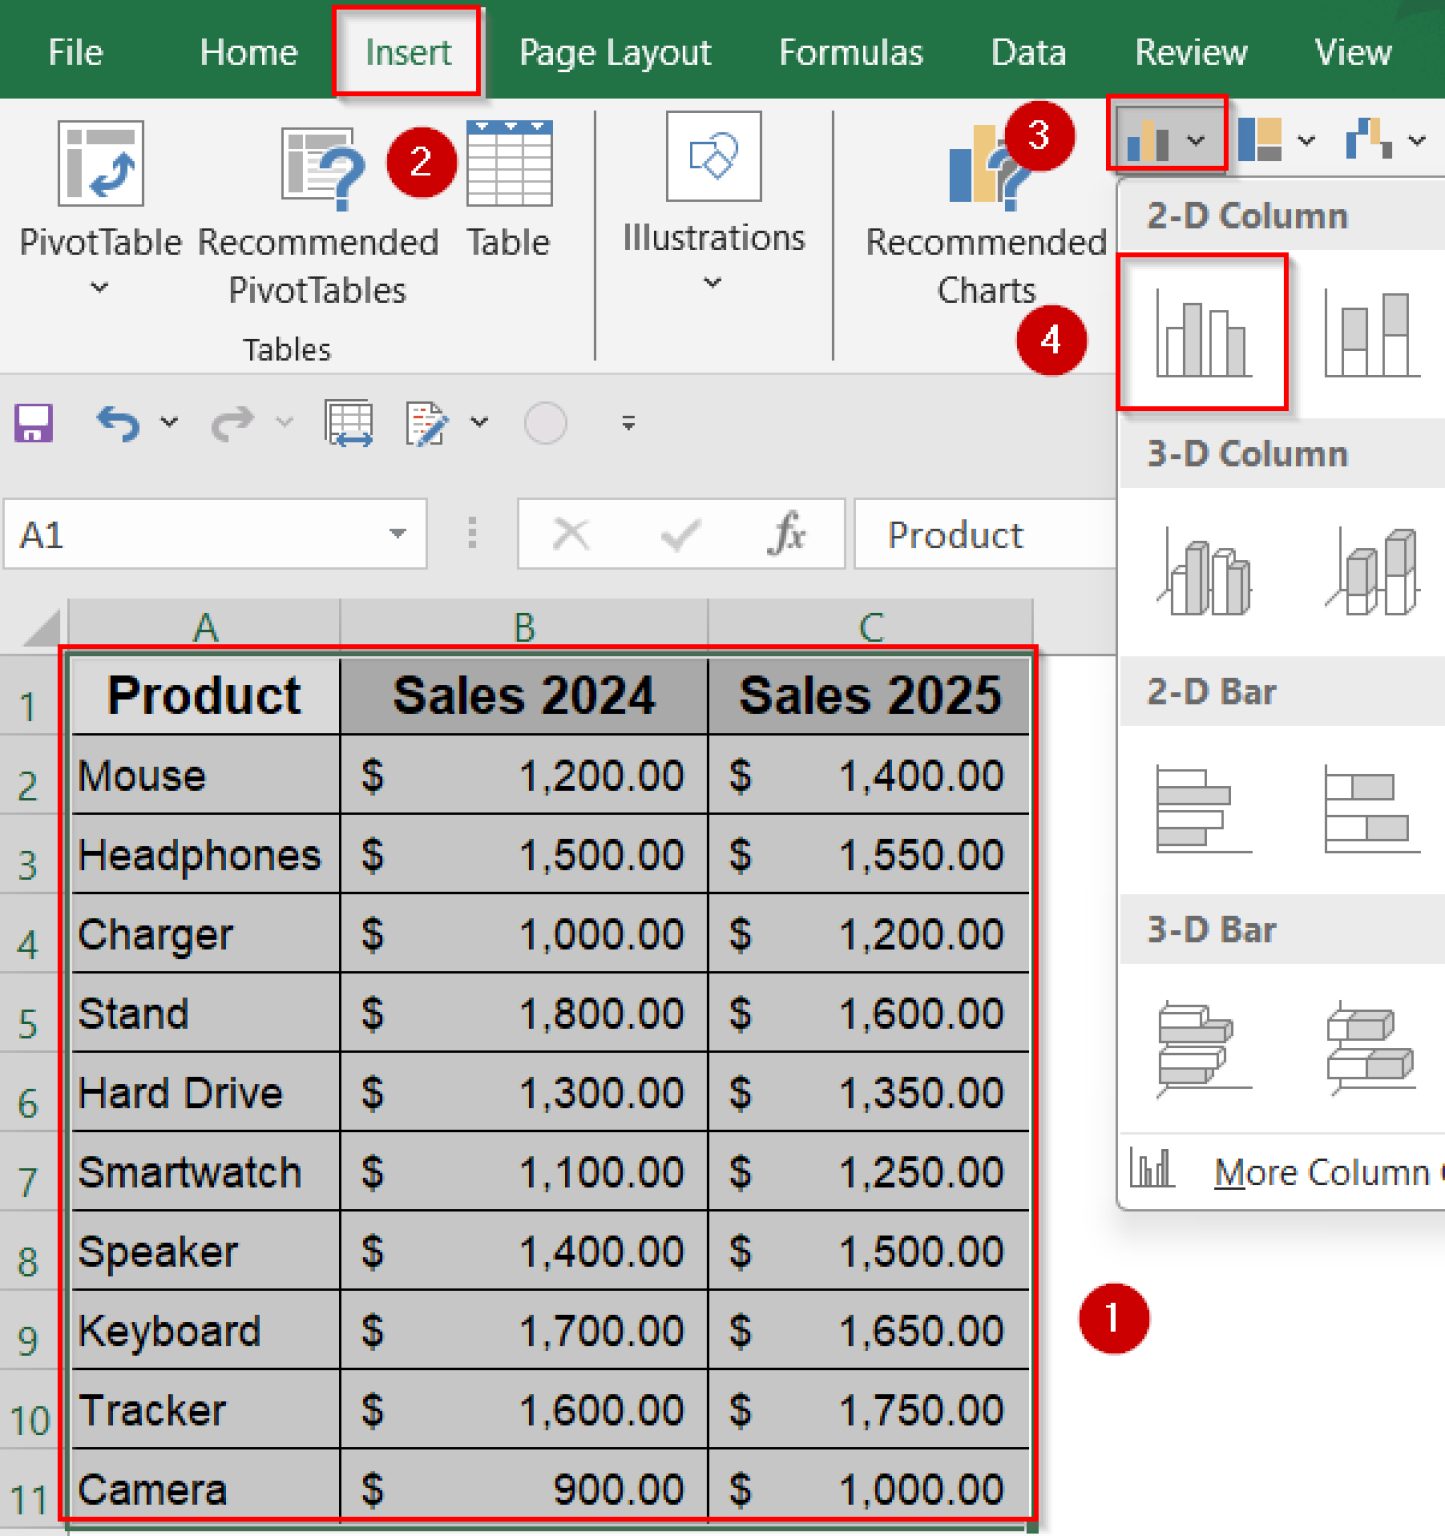The image size is (1445, 1536).
Task: Click Recommended Charts
Action: click(x=985, y=210)
